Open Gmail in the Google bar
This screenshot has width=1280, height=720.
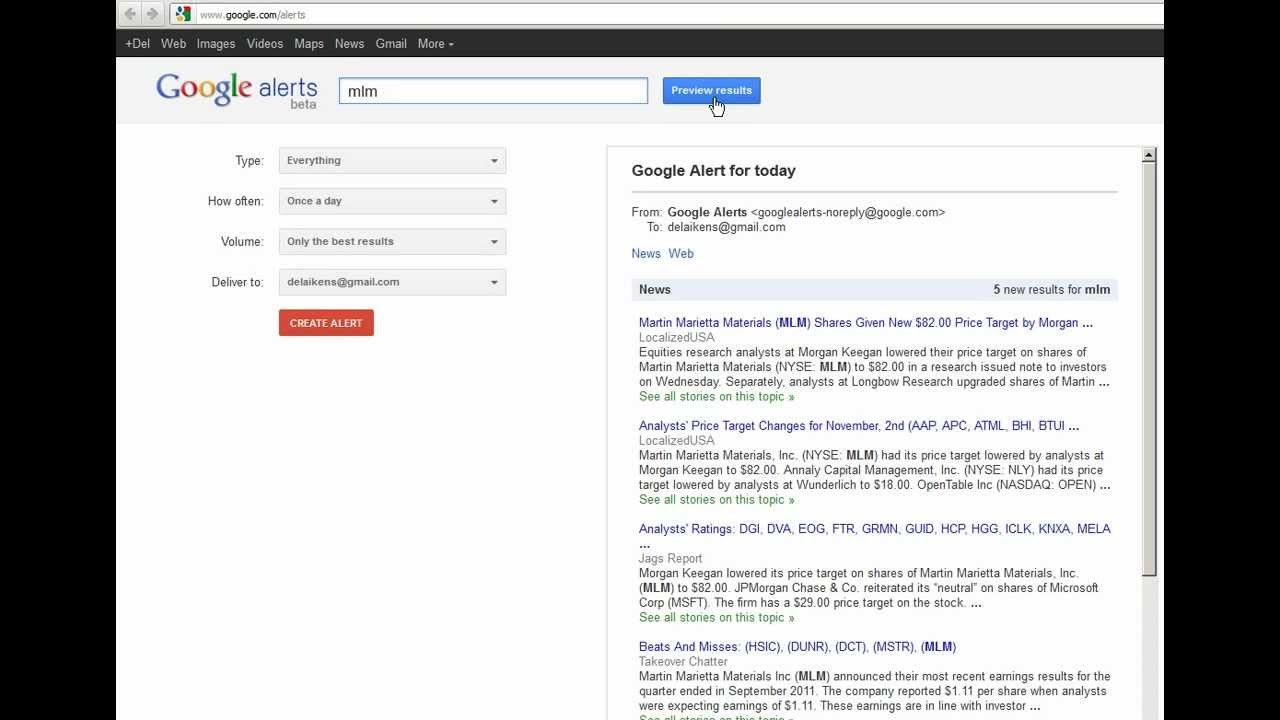[x=391, y=44]
